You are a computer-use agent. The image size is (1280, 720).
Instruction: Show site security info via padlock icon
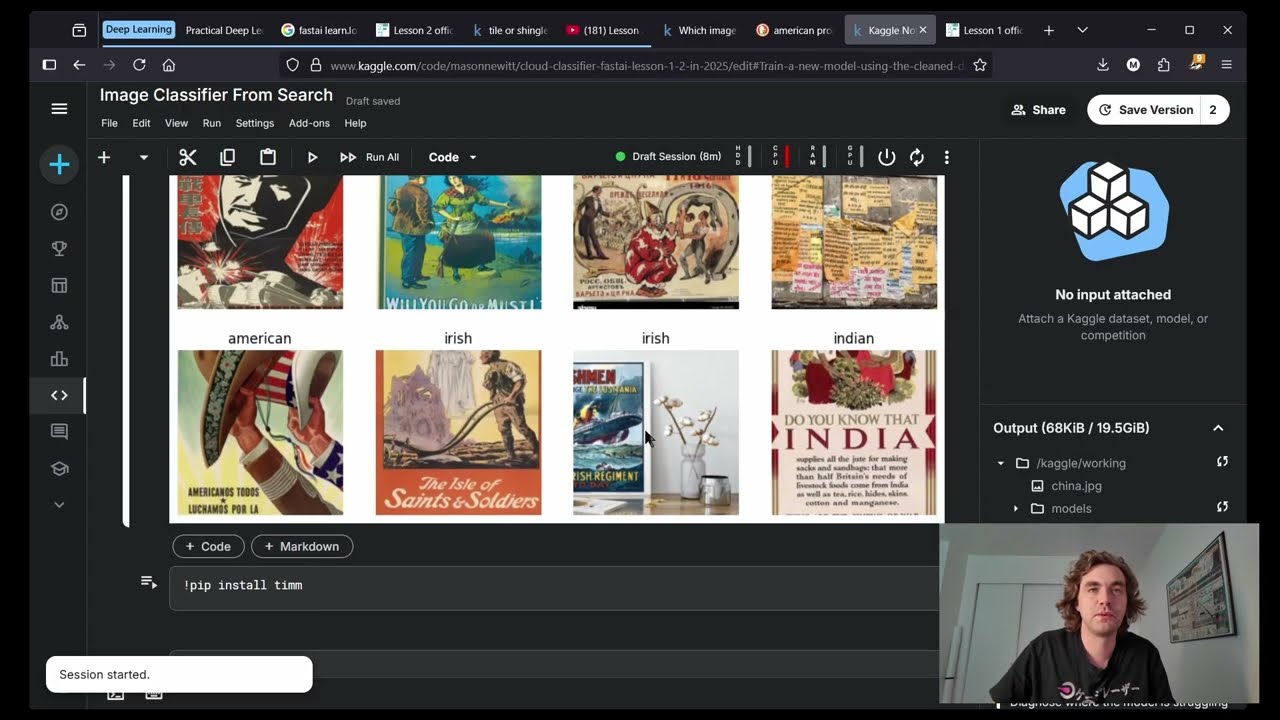coord(316,65)
